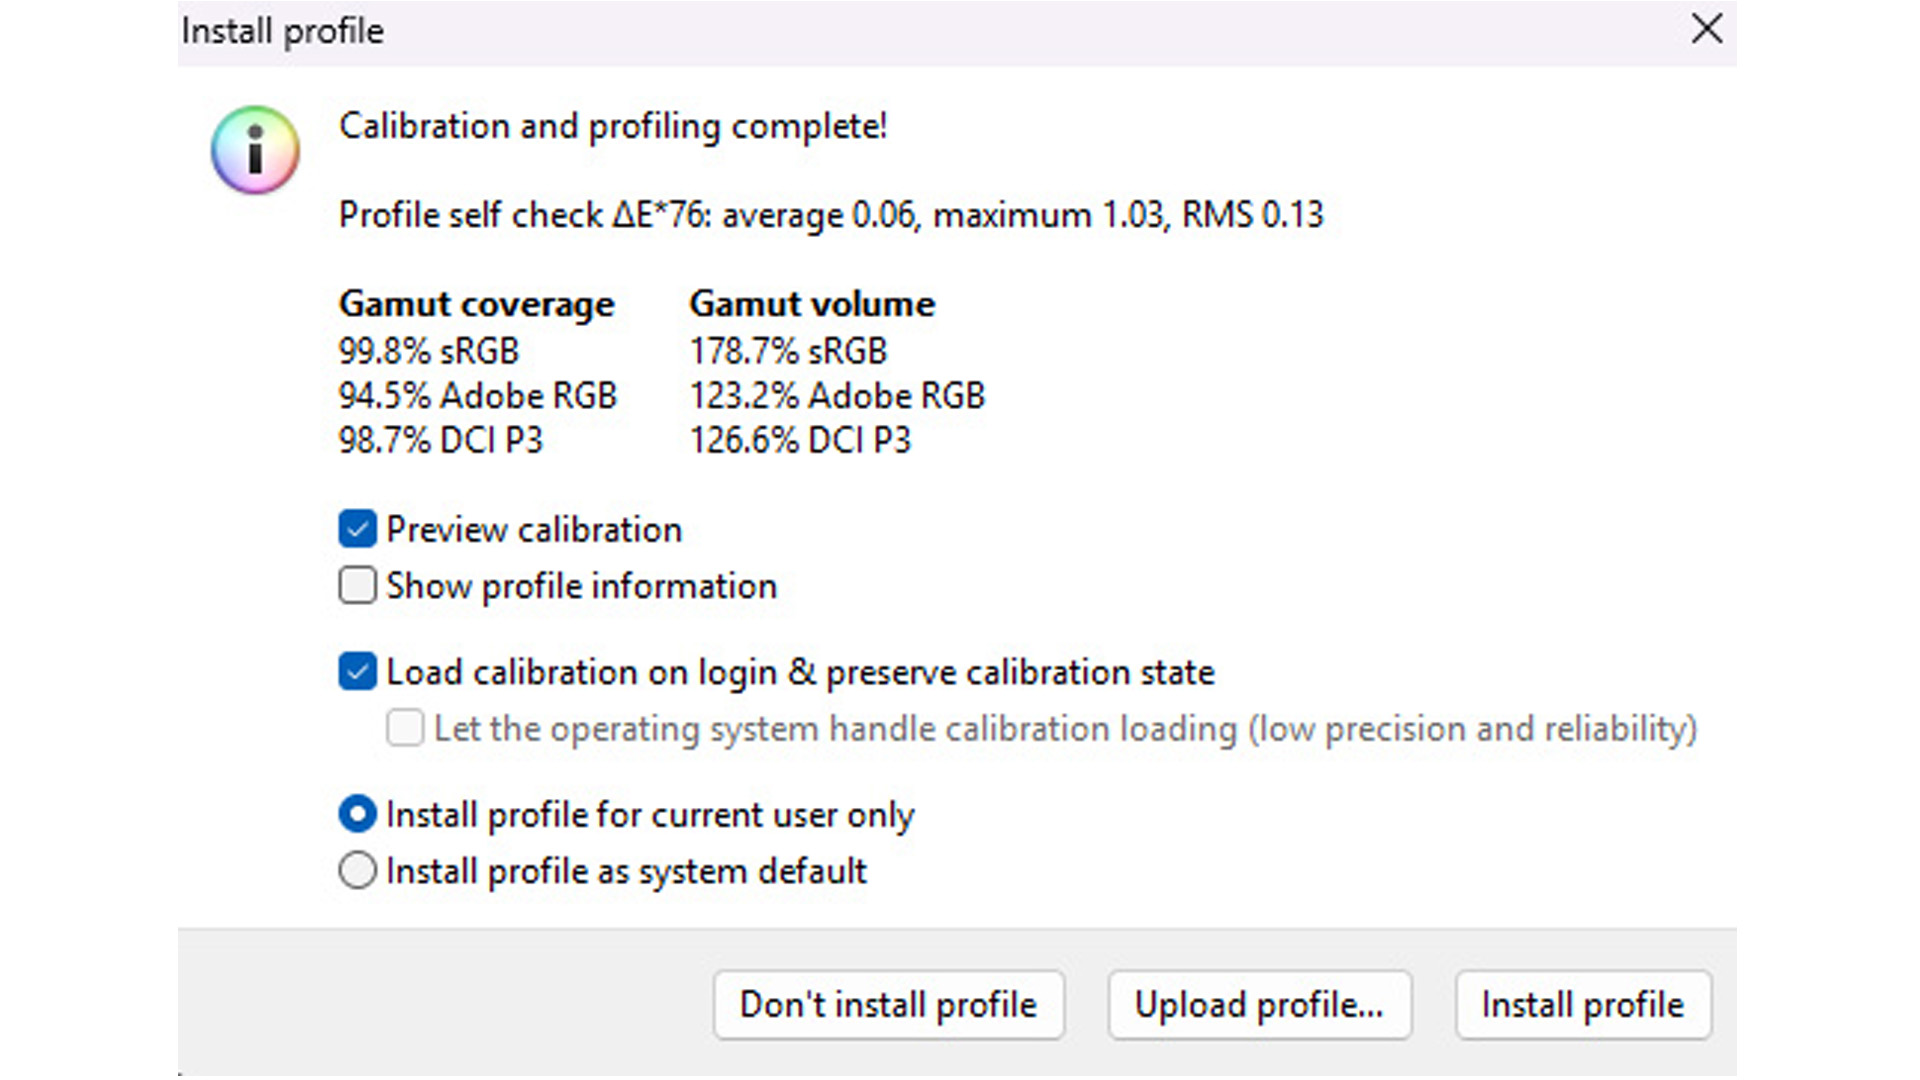Click the Install profile title bar text
Viewport: 1920px width, 1080px height.
point(283,31)
